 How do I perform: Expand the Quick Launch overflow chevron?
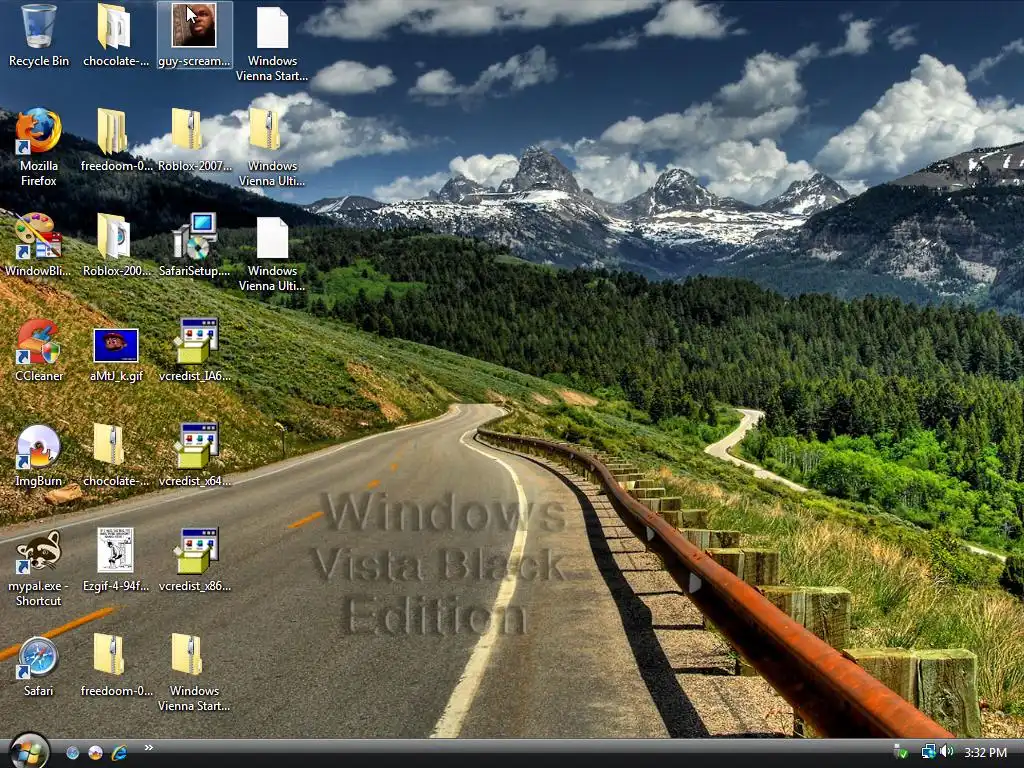149,748
